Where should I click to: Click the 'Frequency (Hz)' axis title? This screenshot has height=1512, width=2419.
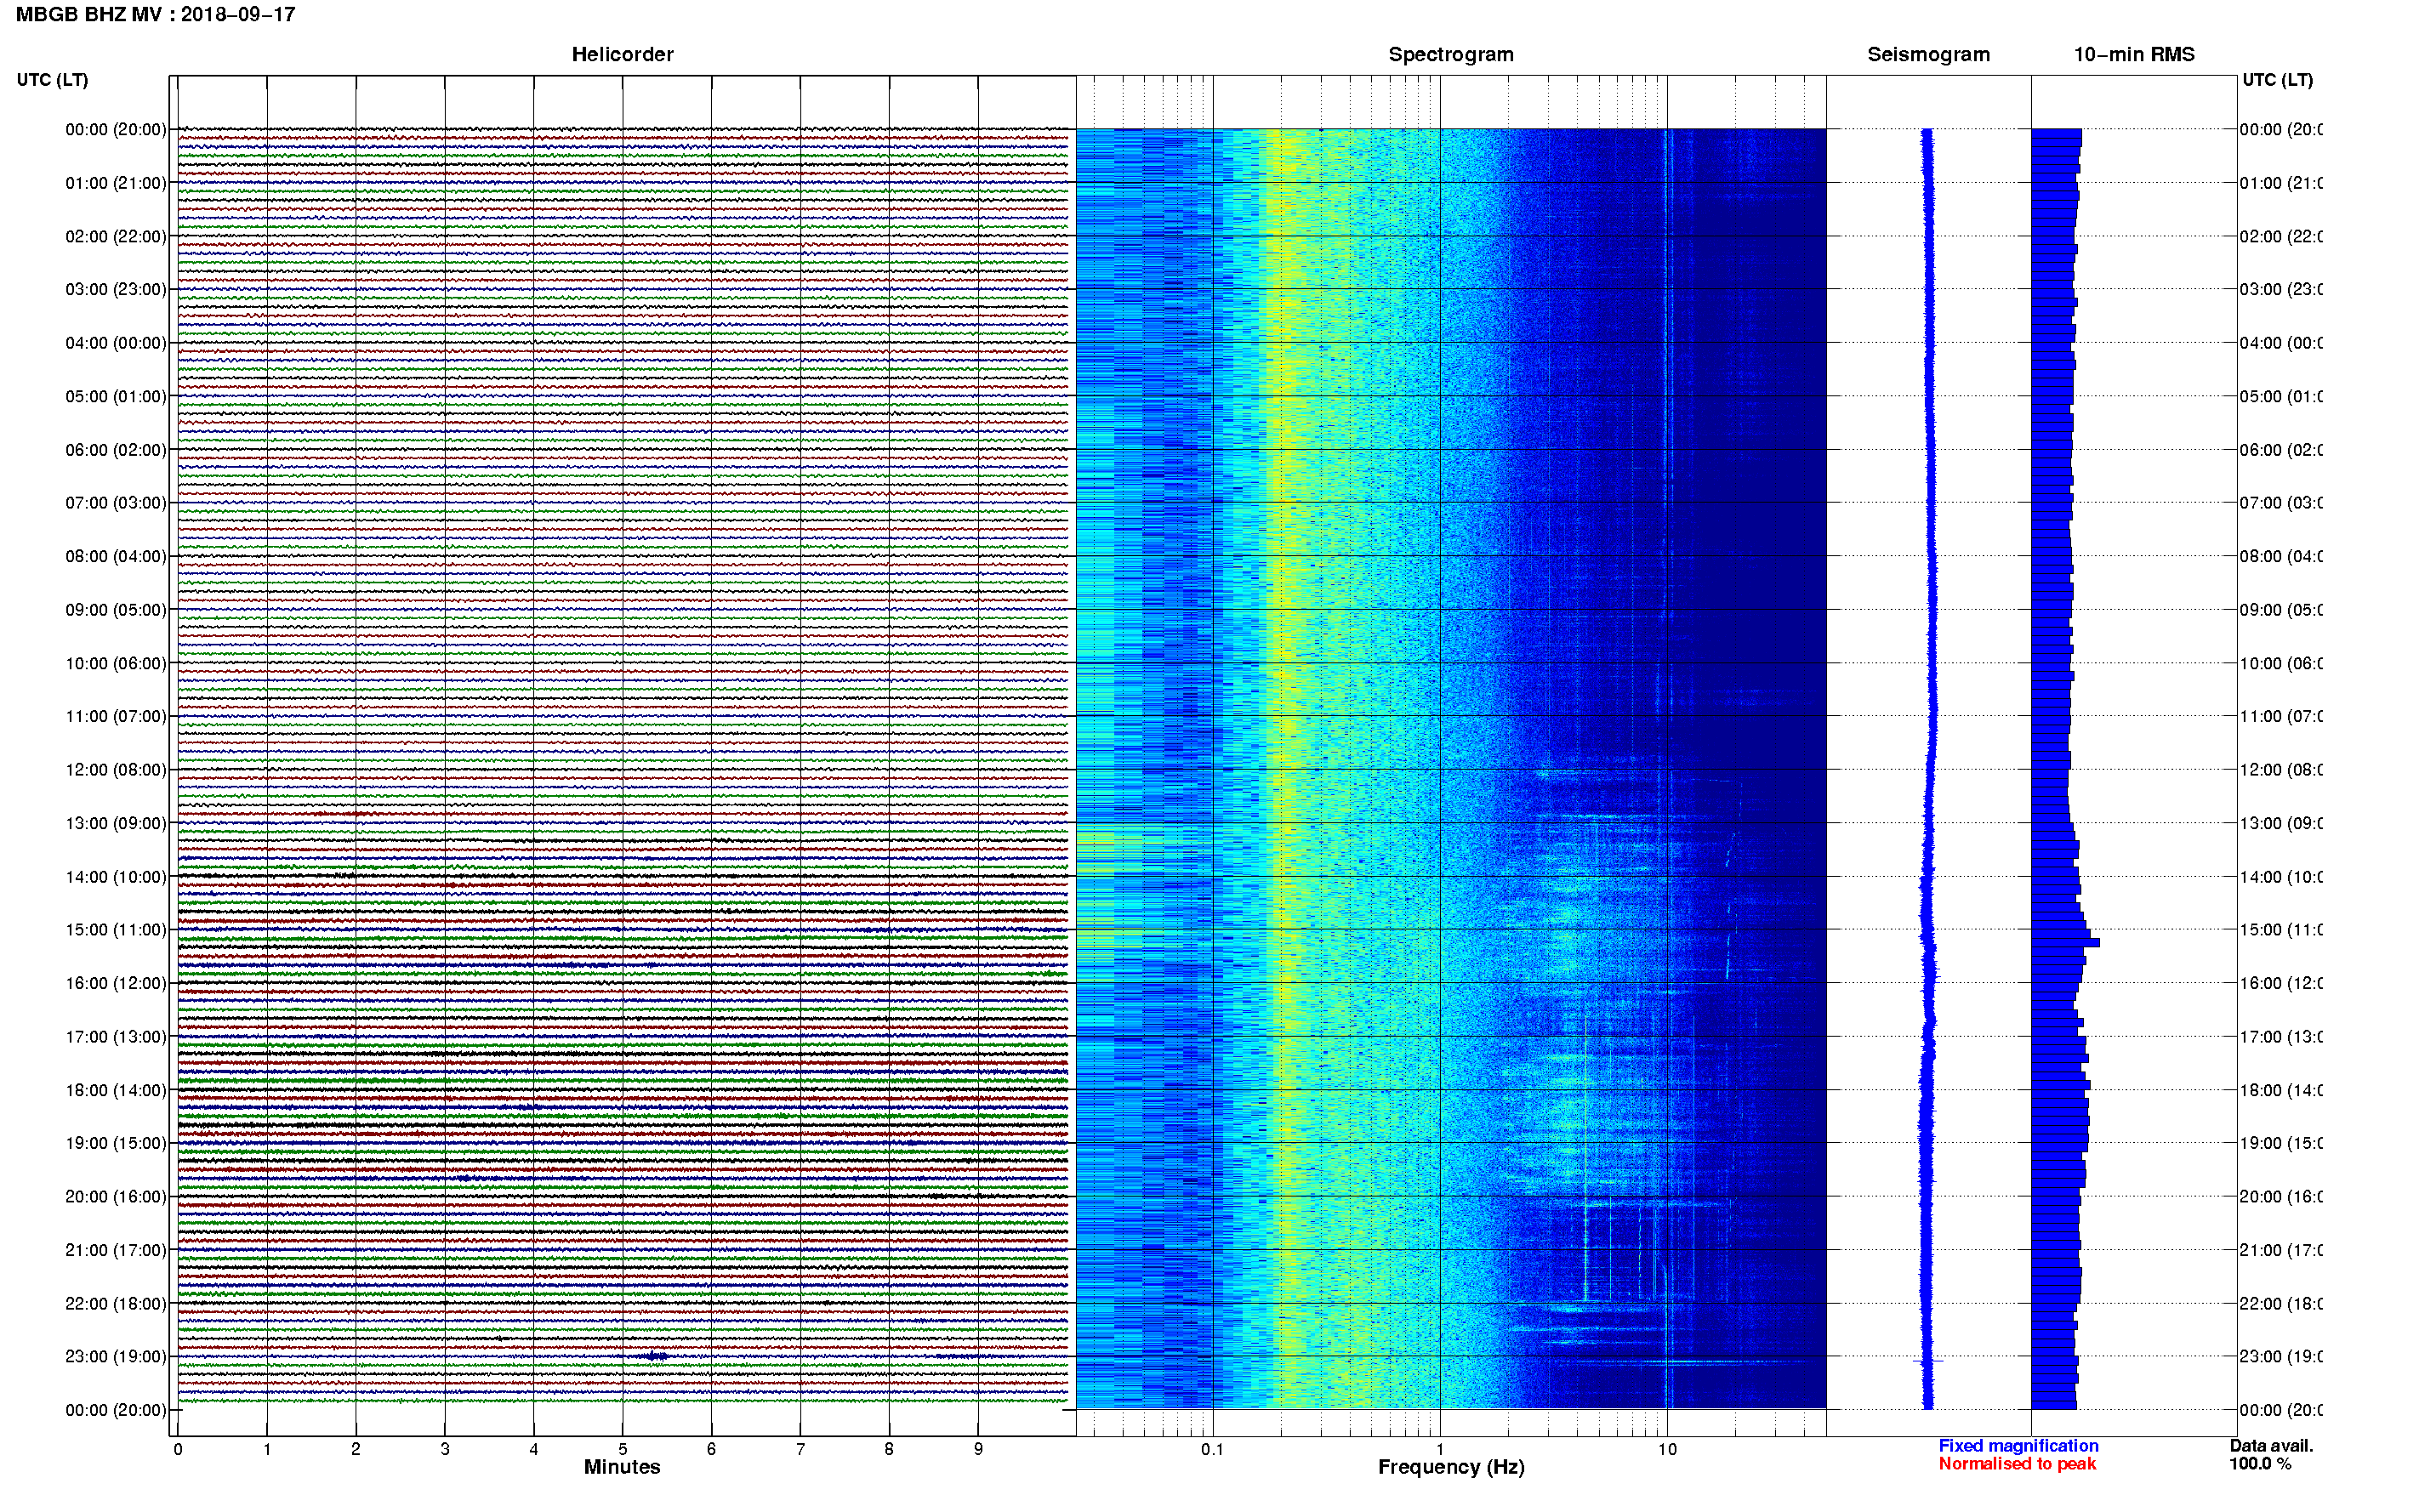pos(1451,1467)
